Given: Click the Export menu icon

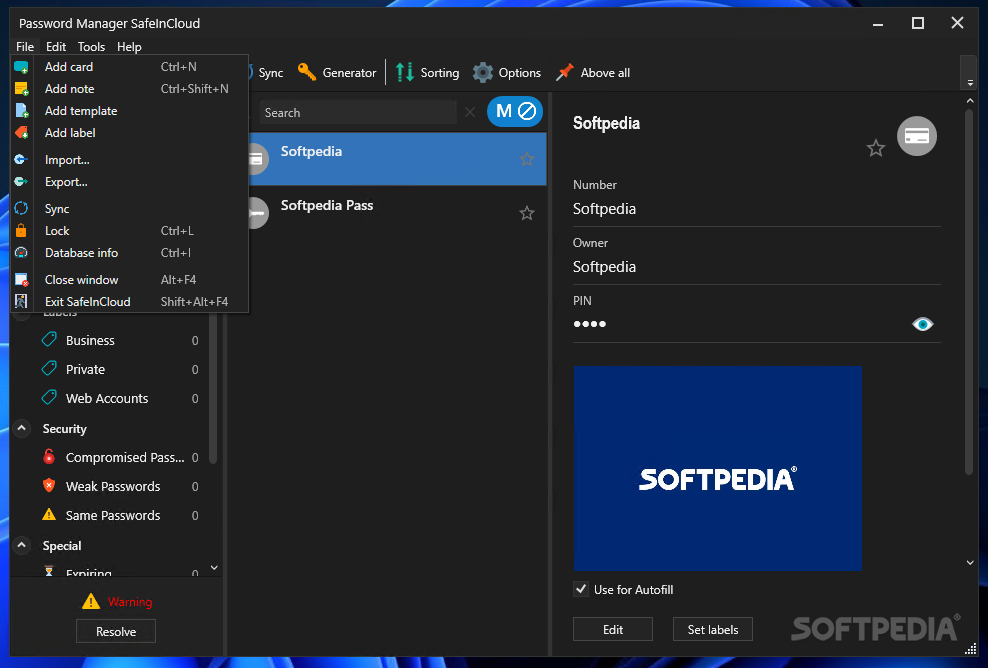Looking at the screenshot, I should 21,182.
